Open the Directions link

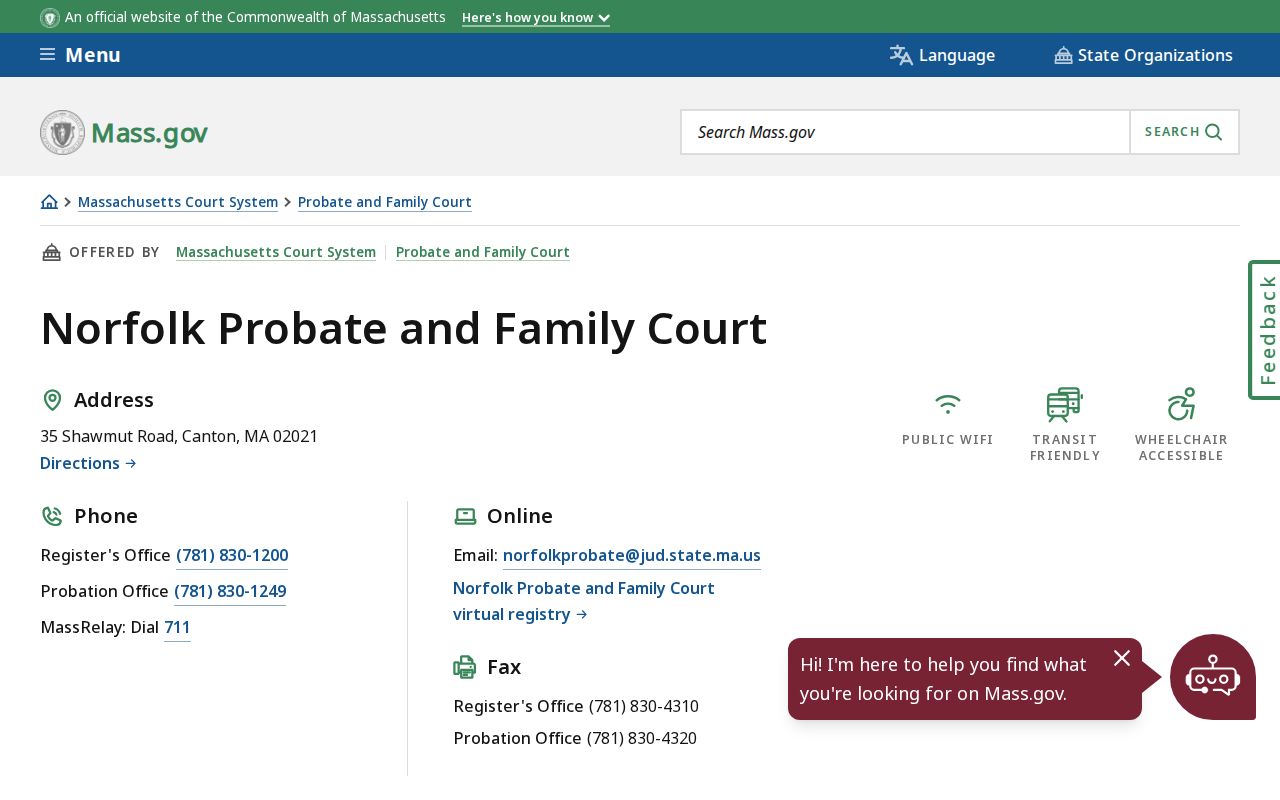tap(88, 463)
